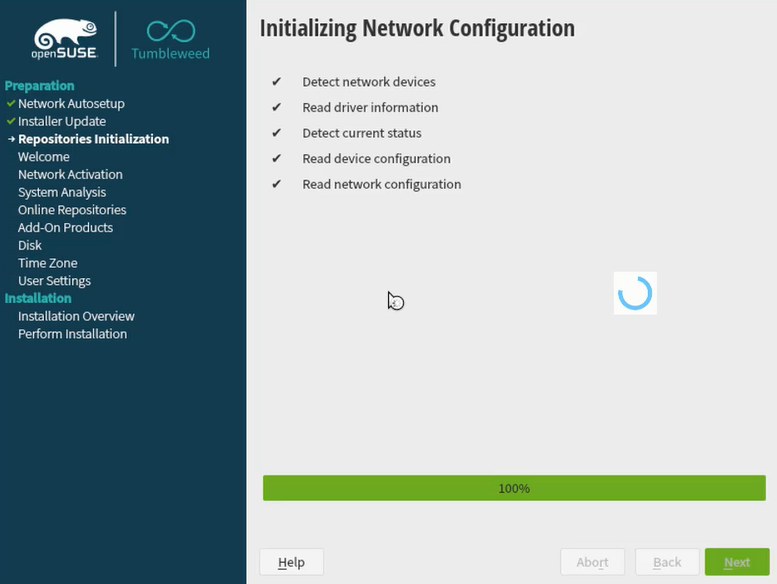Click the Detect network devices text
777x584 pixels.
(x=369, y=82)
